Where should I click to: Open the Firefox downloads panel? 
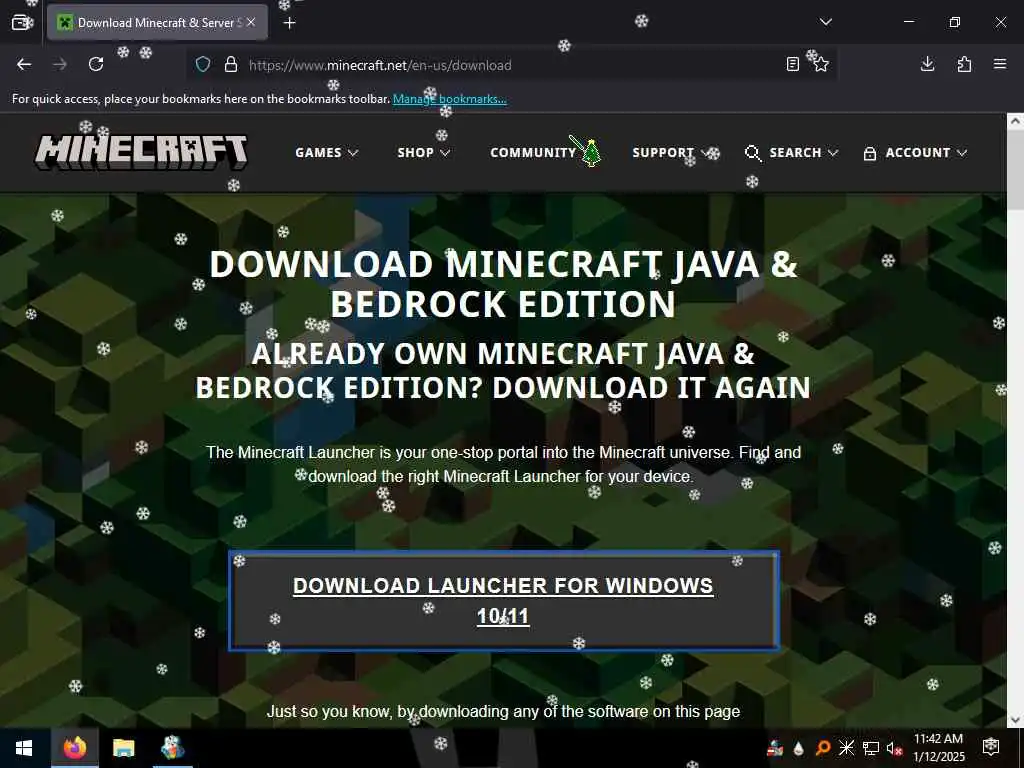[927, 64]
